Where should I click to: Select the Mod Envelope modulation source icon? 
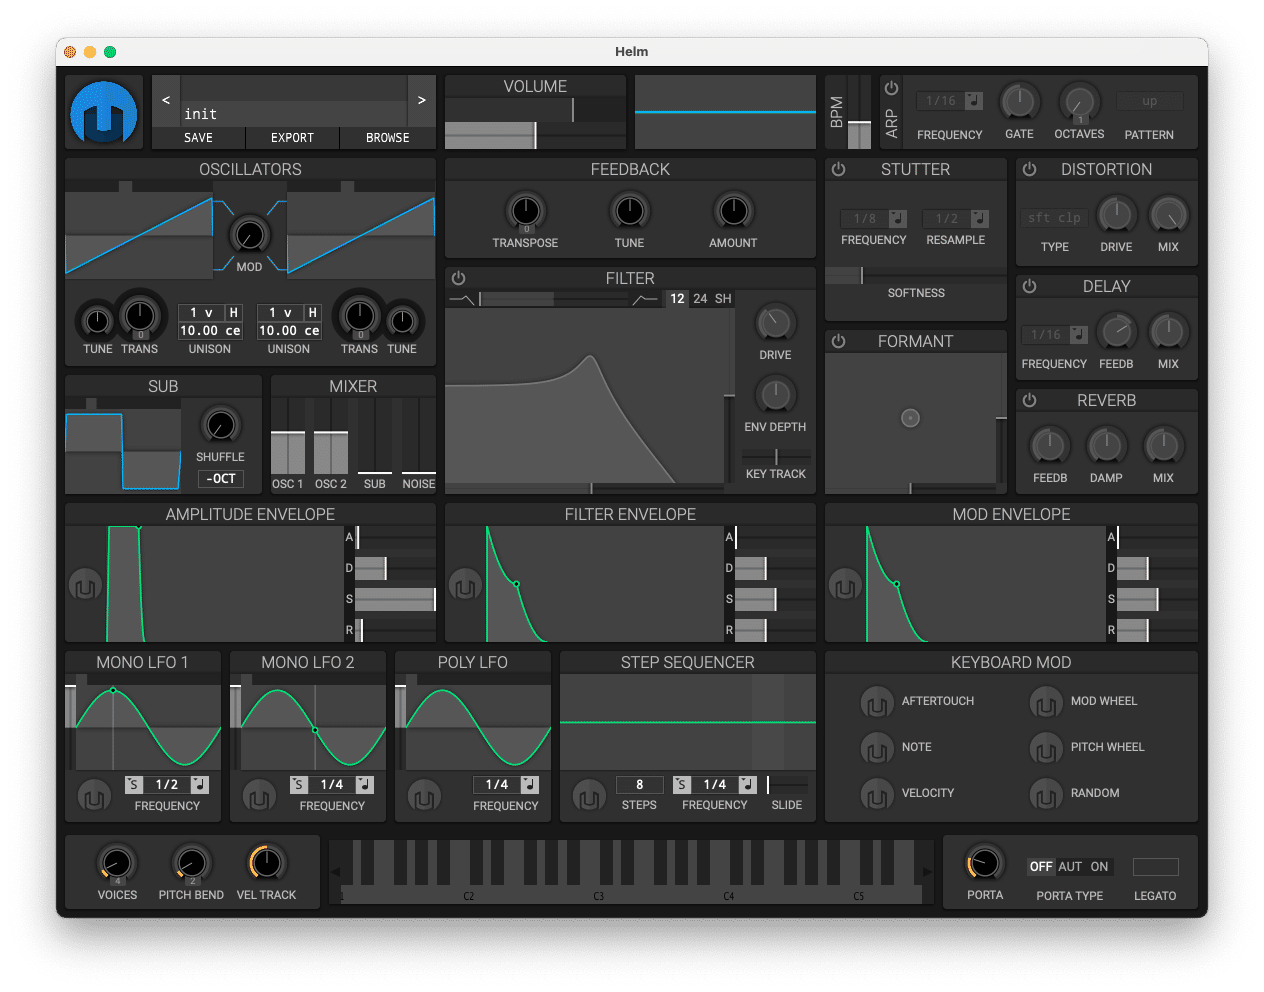(845, 586)
